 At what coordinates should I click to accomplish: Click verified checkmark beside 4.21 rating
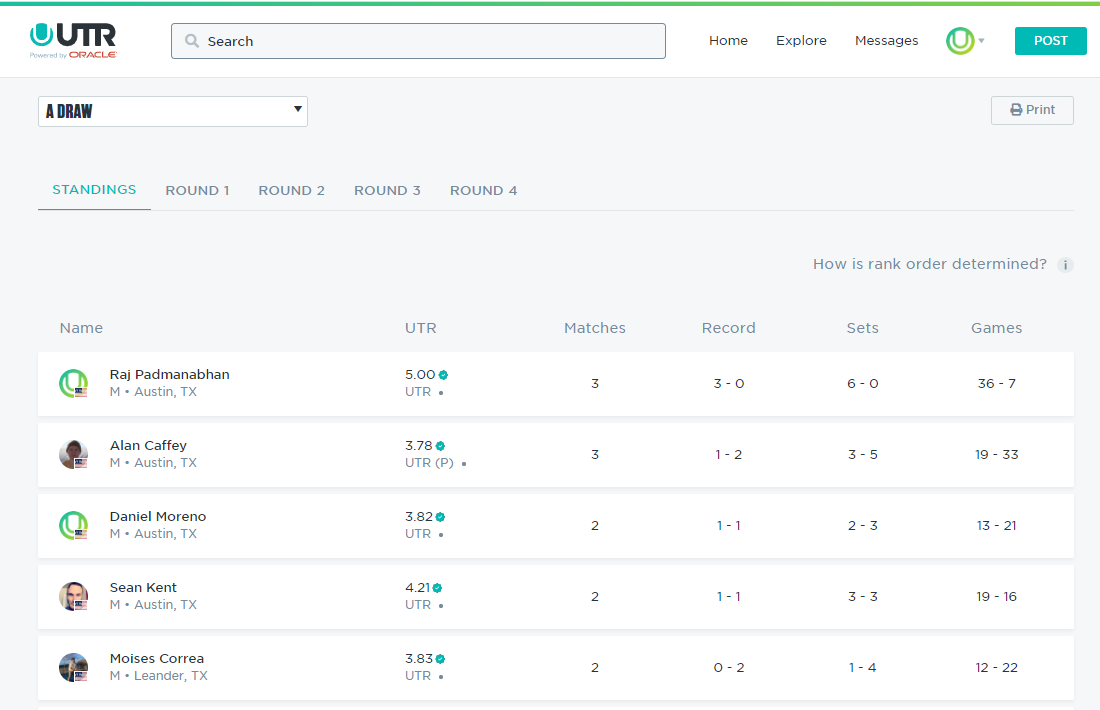[437, 588]
